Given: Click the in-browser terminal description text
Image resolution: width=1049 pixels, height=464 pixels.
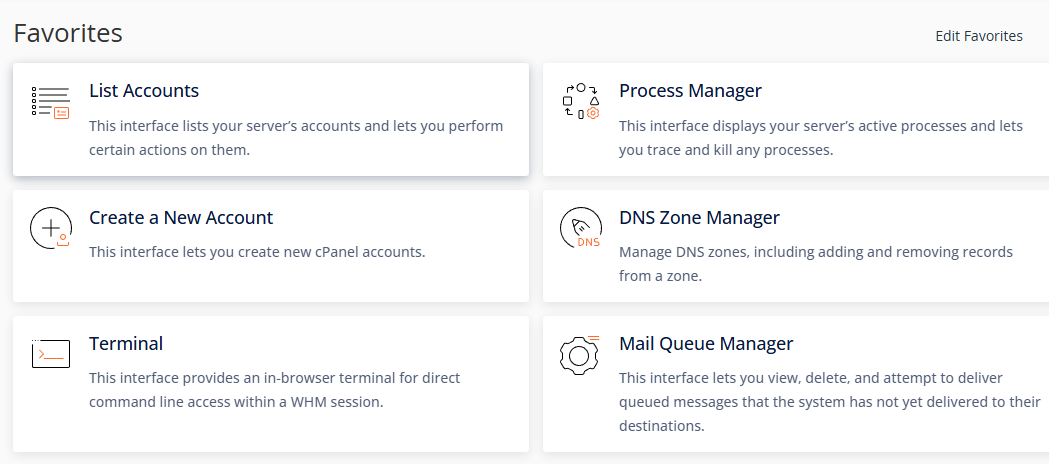Looking at the screenshot, I should 274,390.
